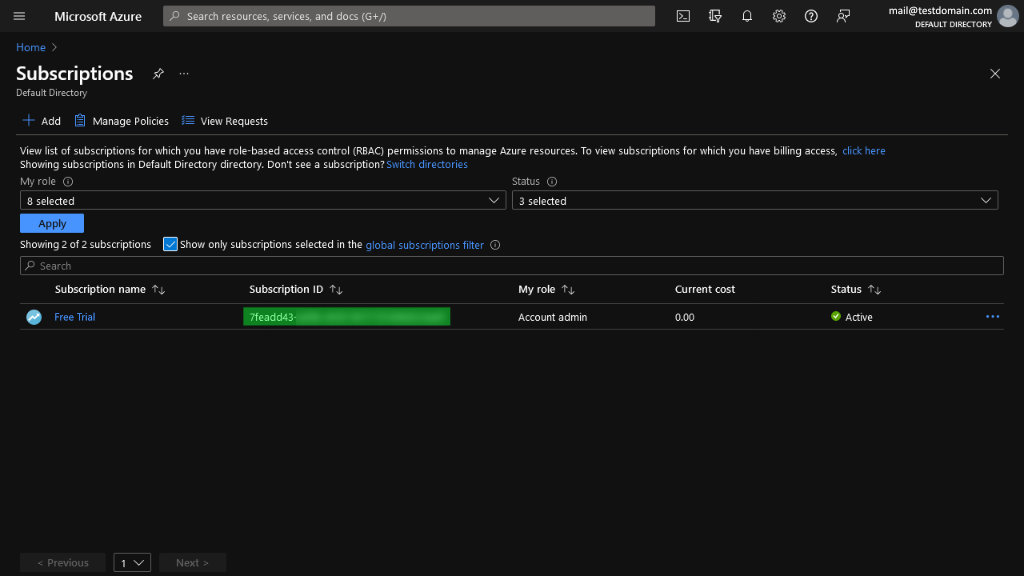Sort by Status column
The width and height of the screenshot is (1024, 576).
point(874,289)
